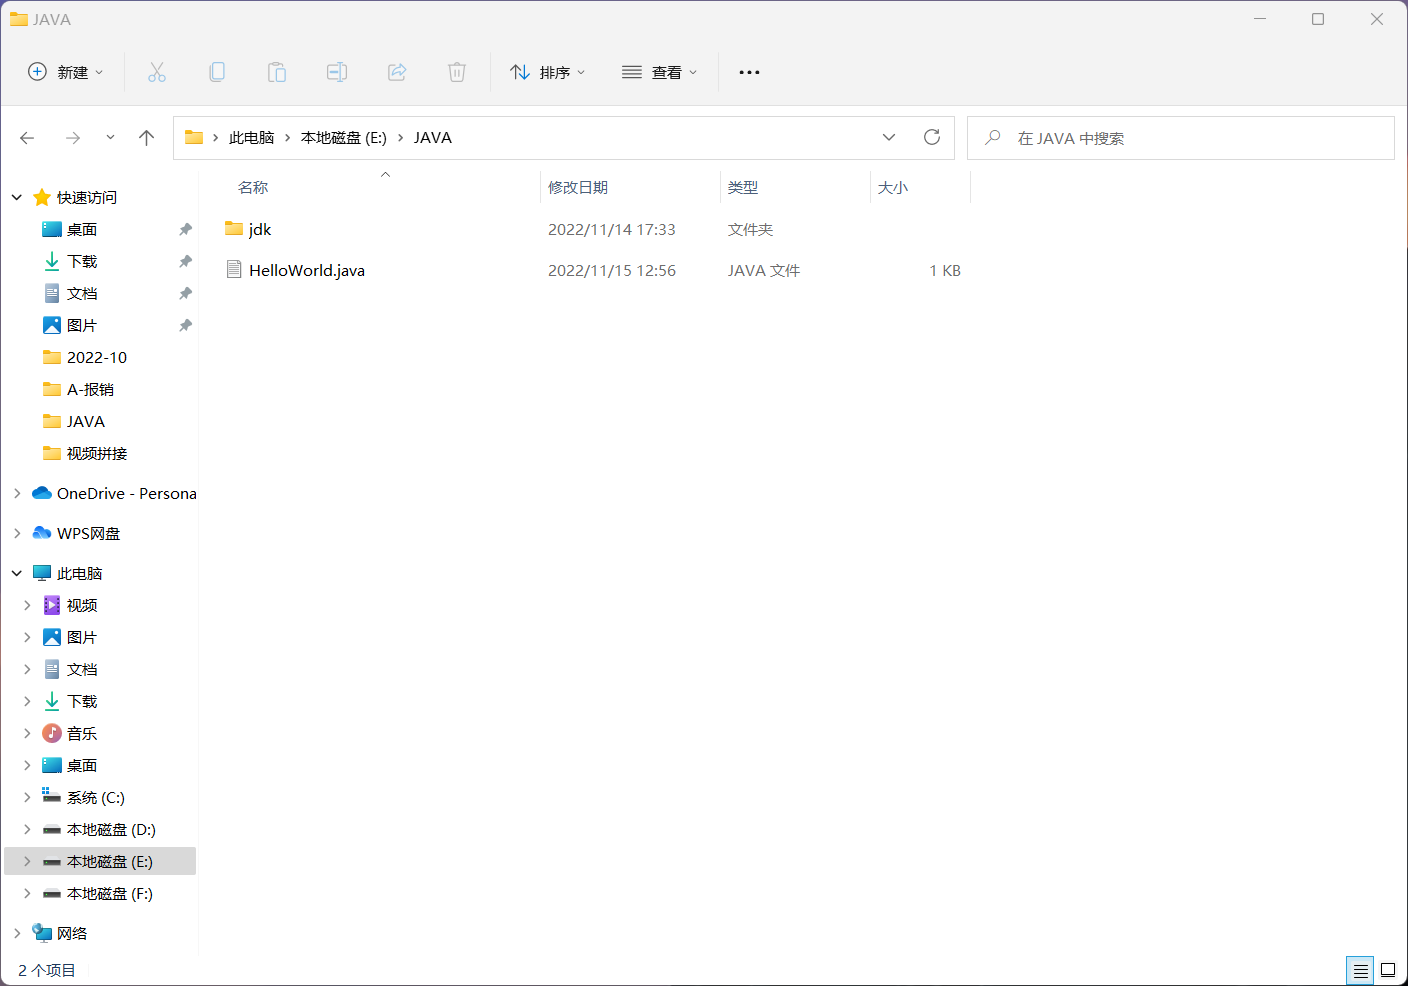
Task: Expand the 本地磁盘 (F:) node
Action: coord(27,893)
